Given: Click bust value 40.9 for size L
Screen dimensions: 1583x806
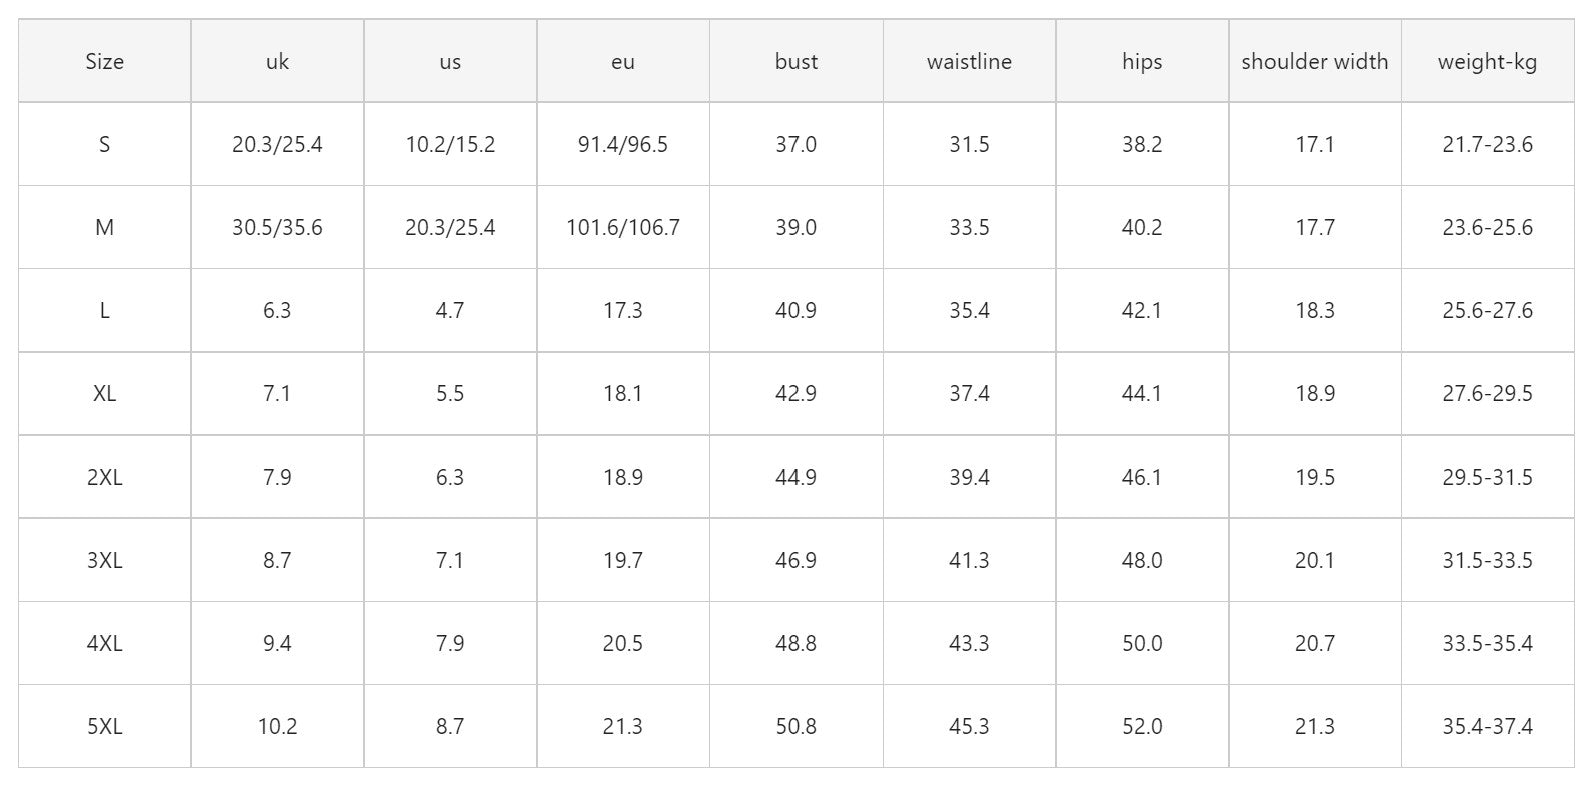Looking at the screenshot, I should point(796,311).
